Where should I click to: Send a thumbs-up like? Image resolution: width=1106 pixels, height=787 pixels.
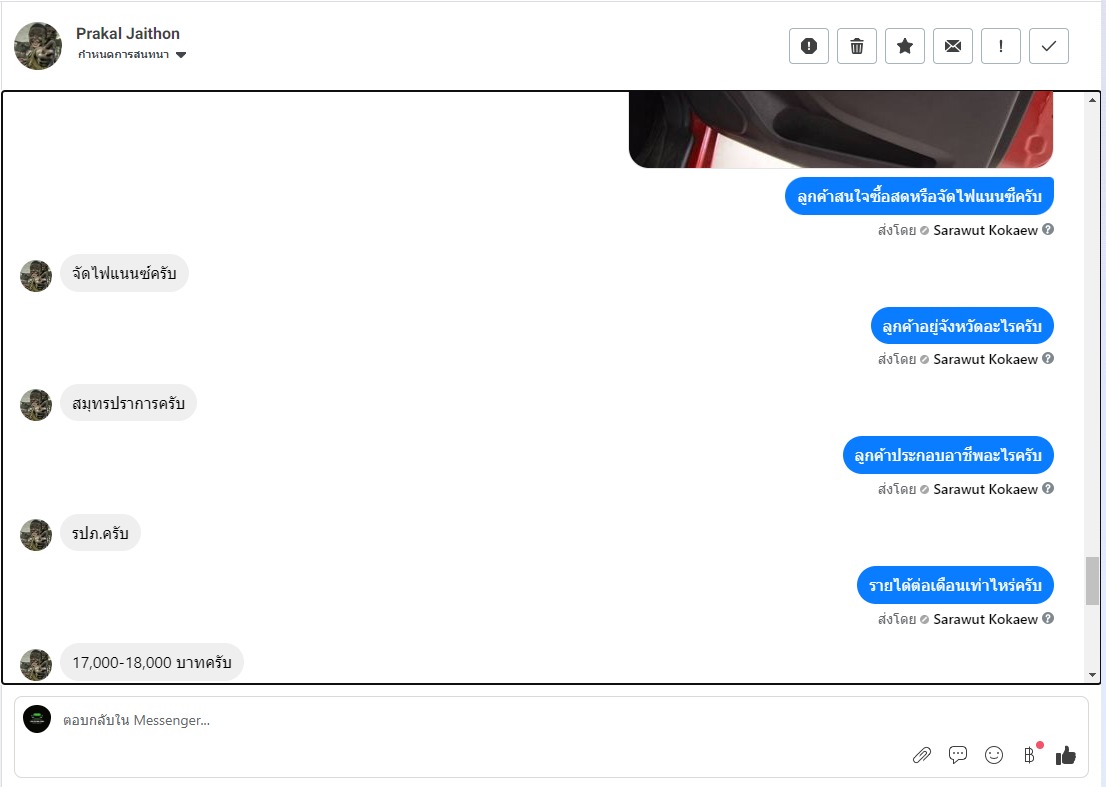coord(1066,755)
